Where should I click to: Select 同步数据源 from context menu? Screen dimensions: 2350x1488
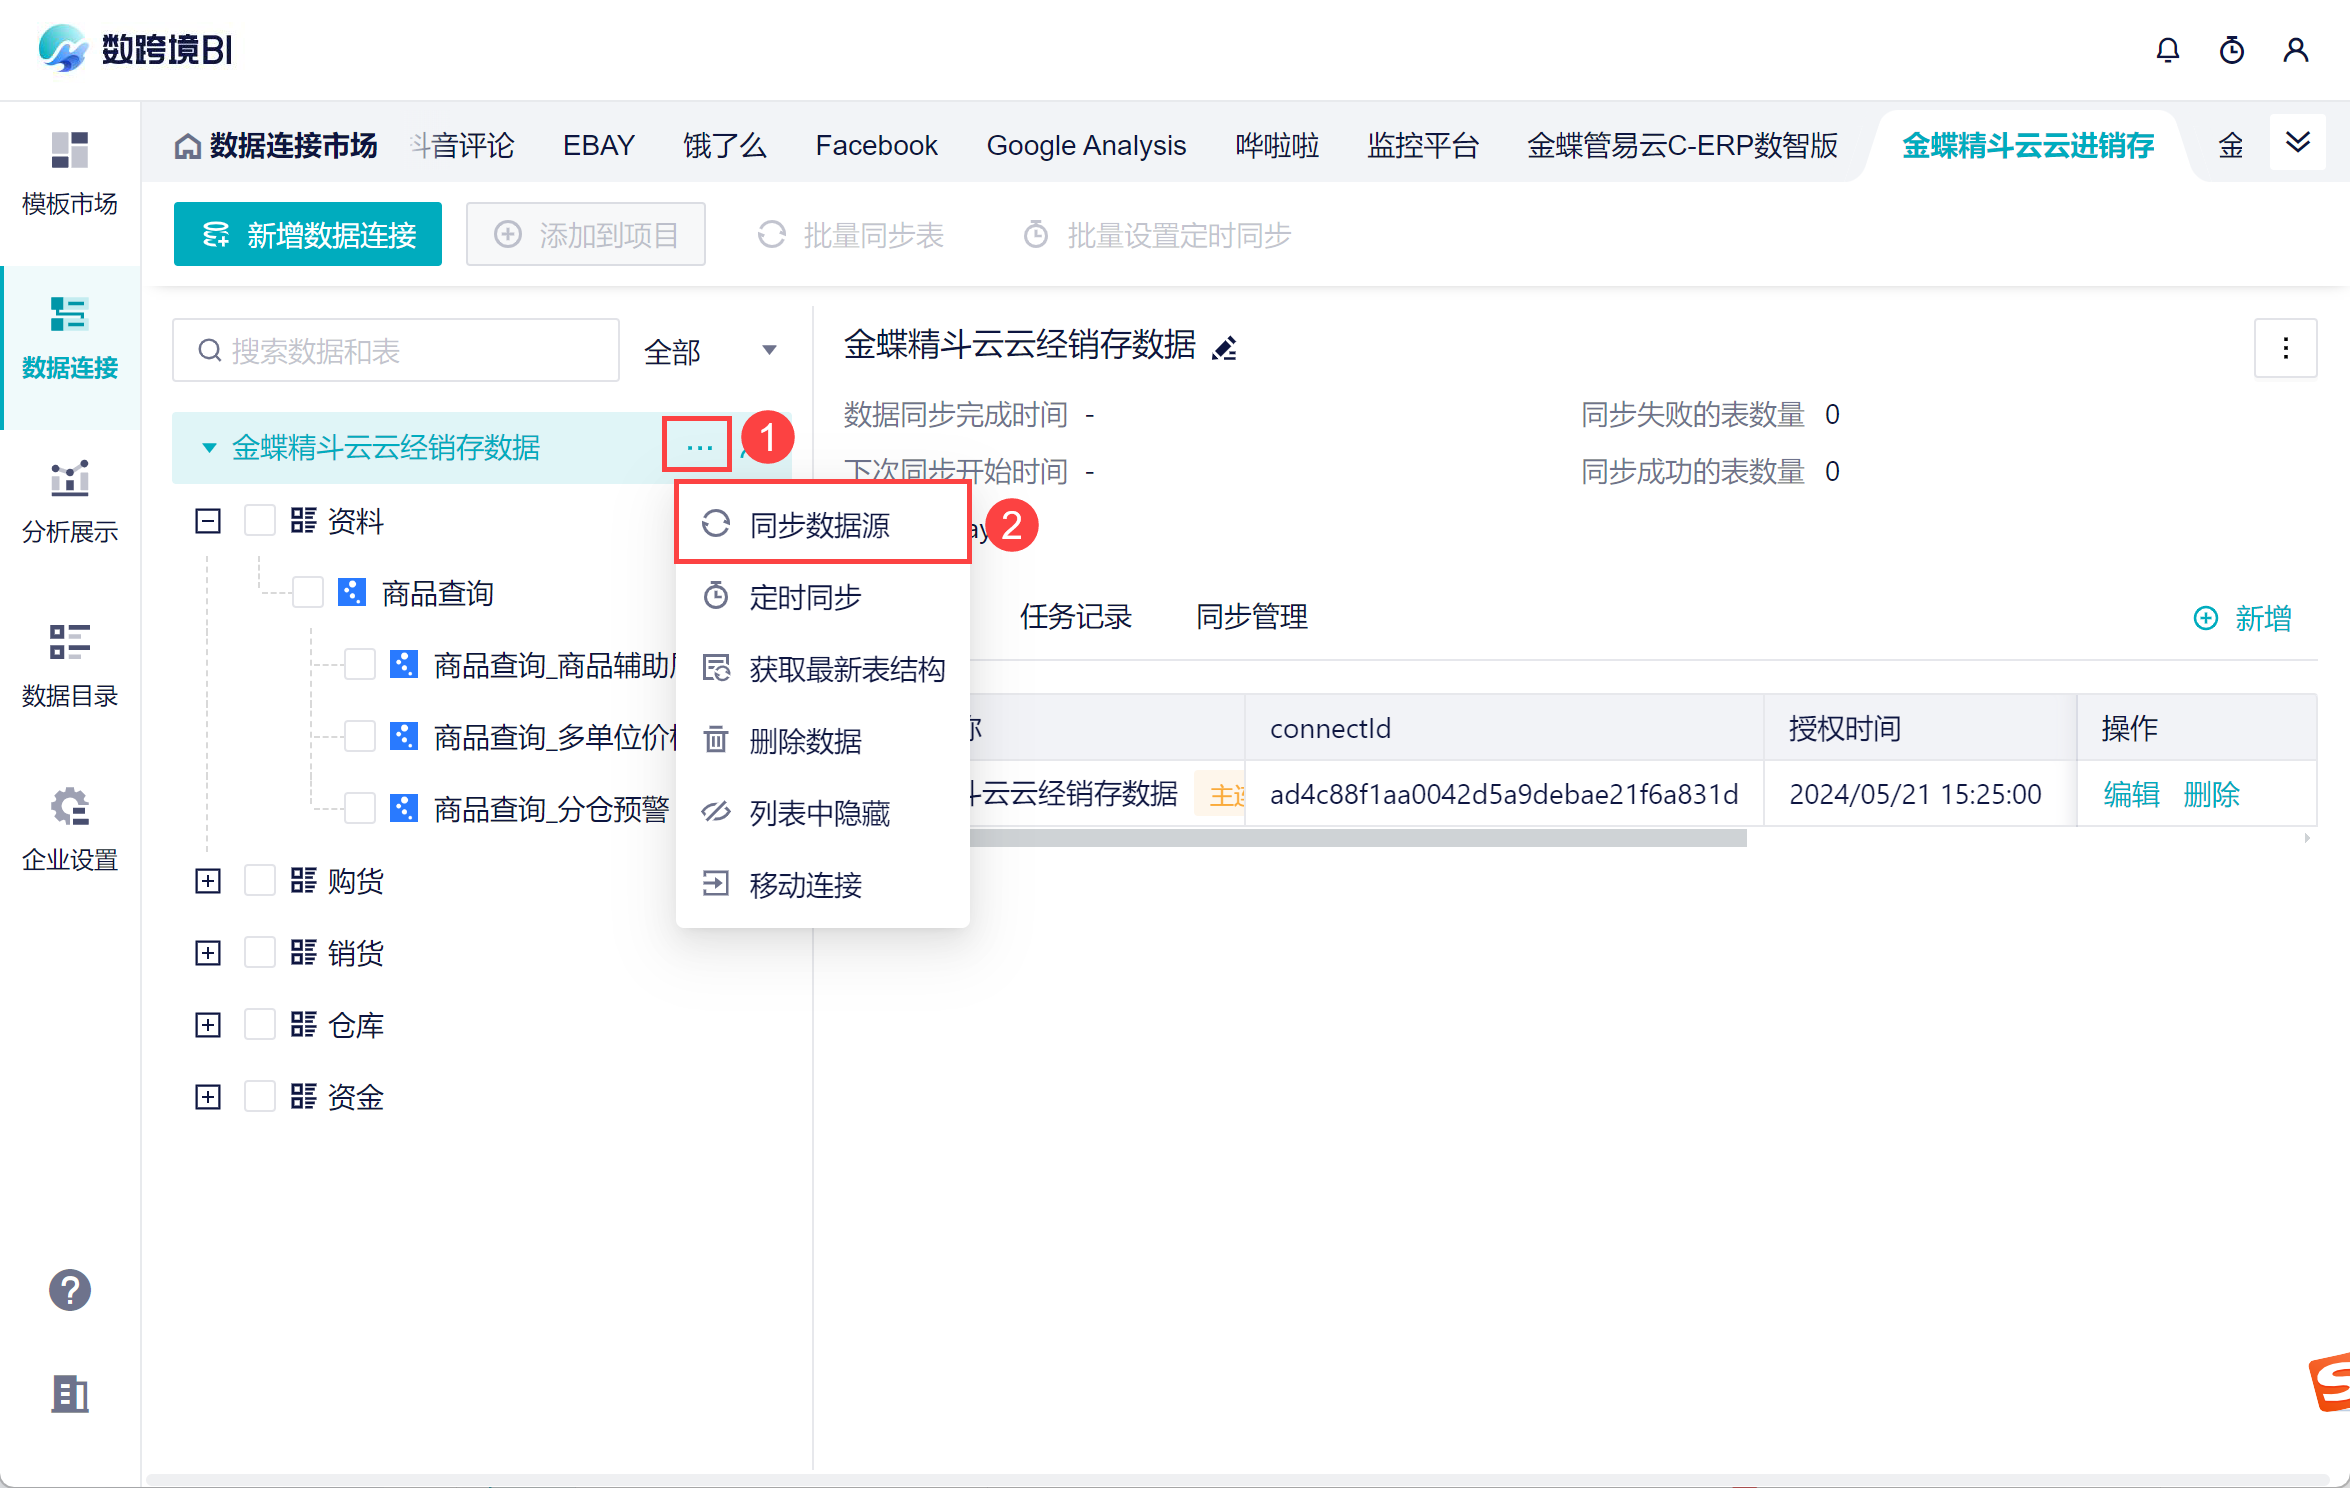[x=820, y=524]
